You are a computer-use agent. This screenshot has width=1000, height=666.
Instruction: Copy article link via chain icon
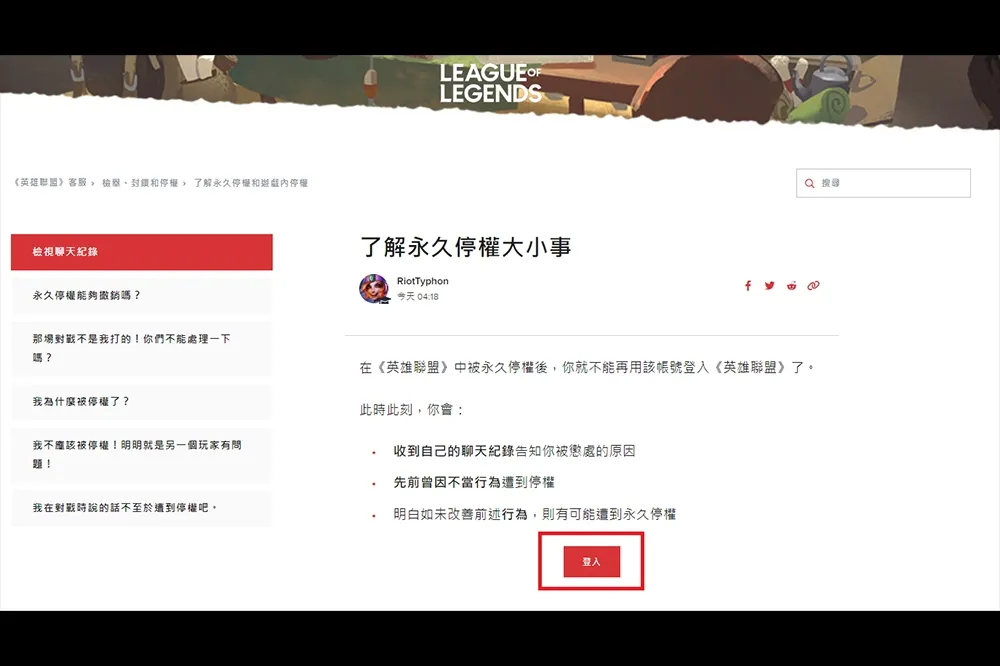pyautogui.click(x=813, y=286)
